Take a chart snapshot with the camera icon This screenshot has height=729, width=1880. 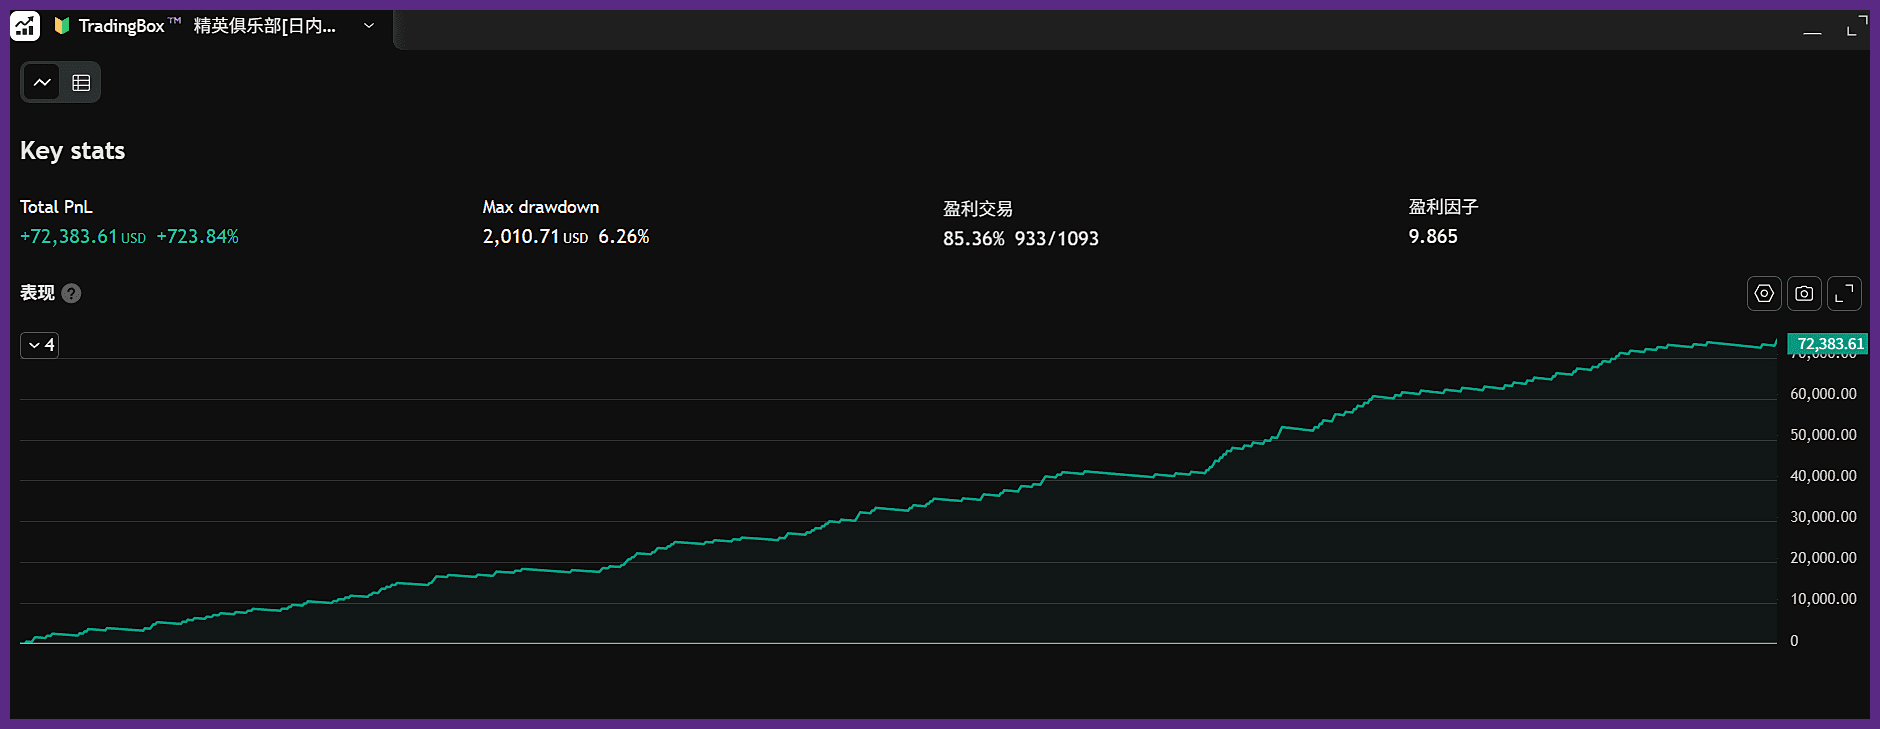click(1804, 293)
